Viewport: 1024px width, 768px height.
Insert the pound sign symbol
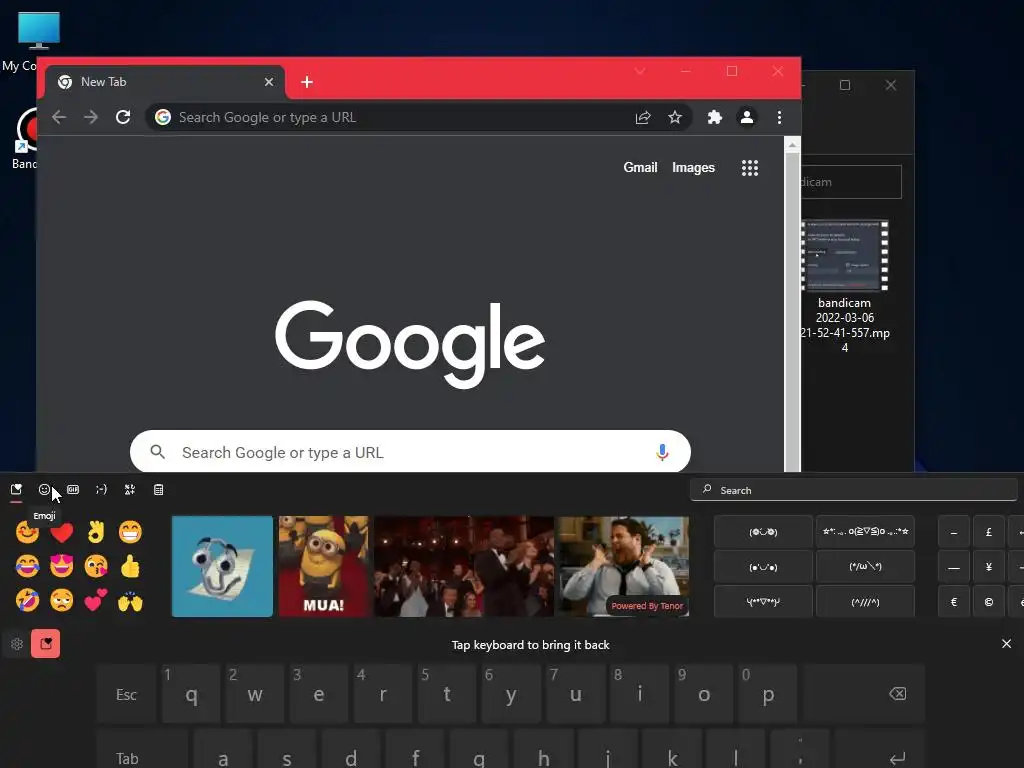pyautogui.click(x=989, y=532)
